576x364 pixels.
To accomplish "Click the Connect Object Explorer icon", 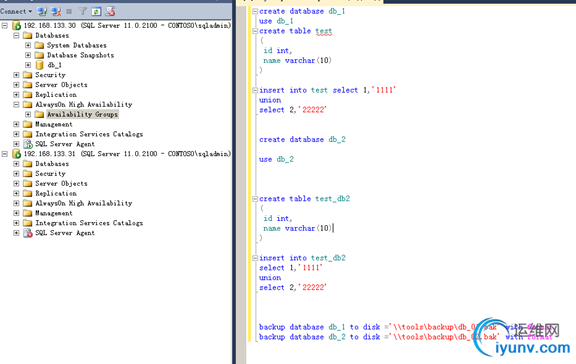I will tap(42, 11).
